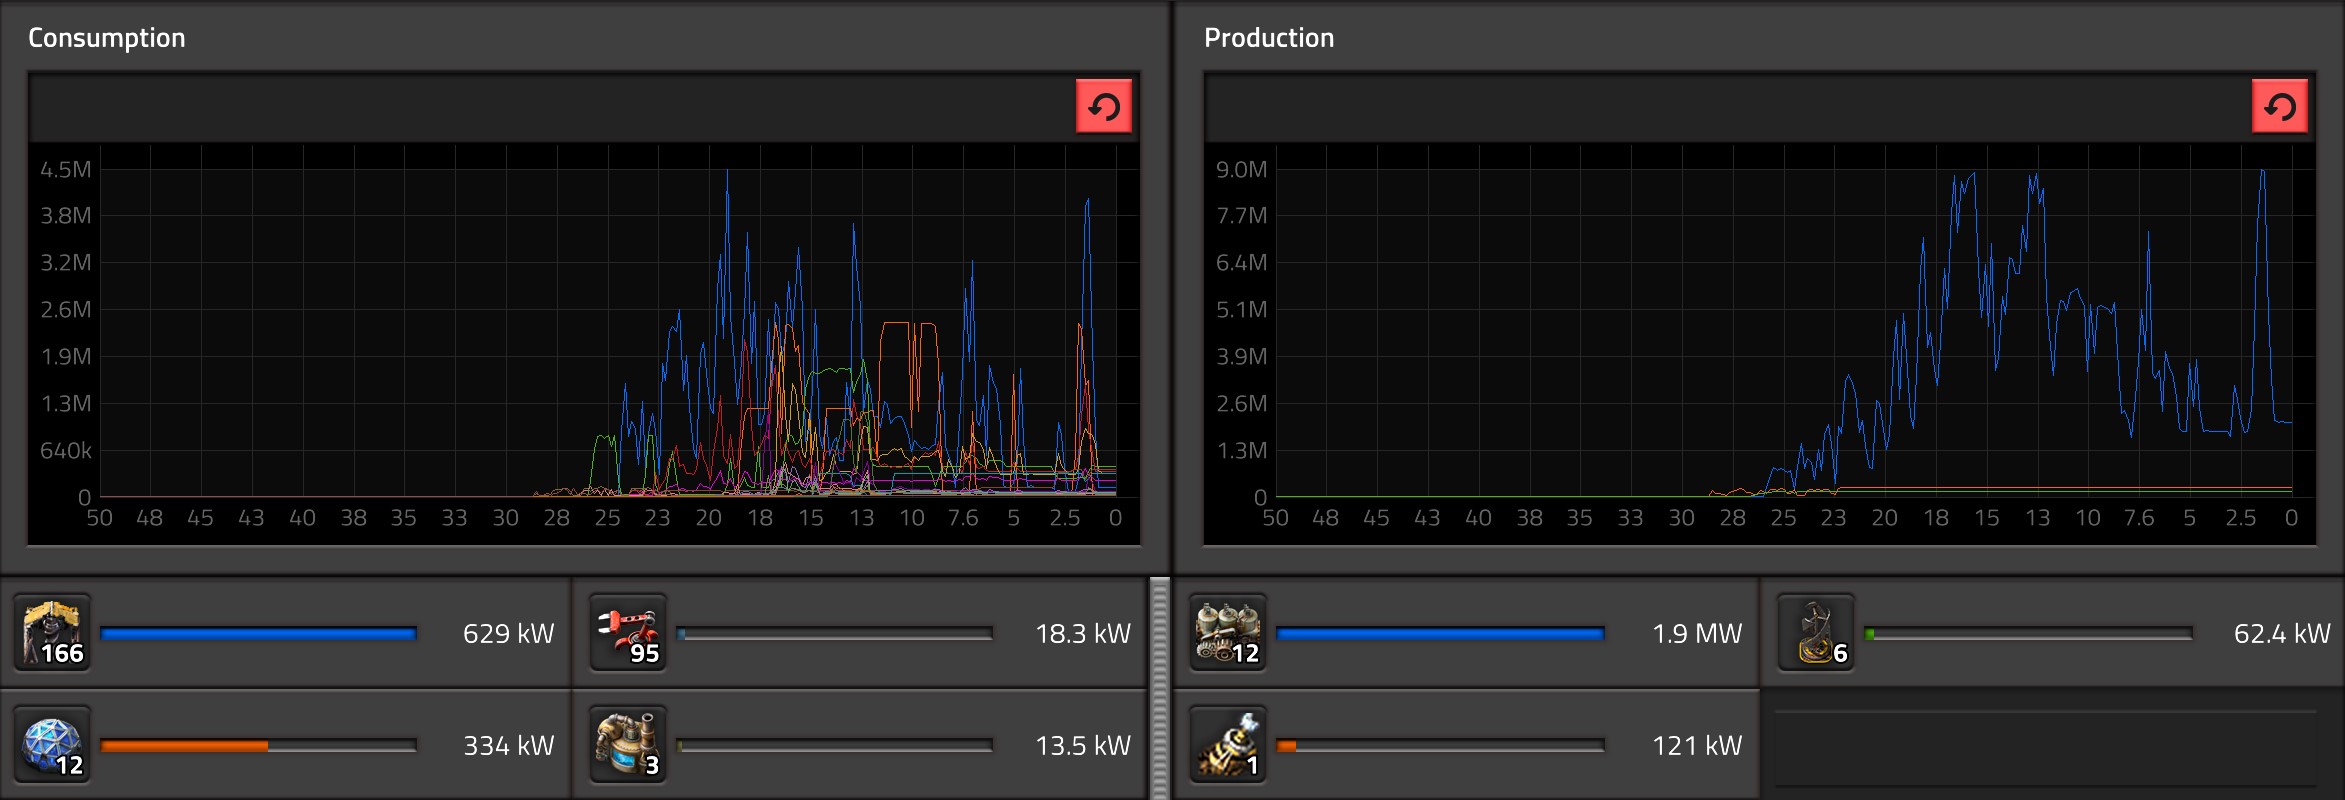Click the blue lab dome icon
Image resolution: width=2345 pixels, height=800 pixels.
pyautogui.click(x=52, y=745)
